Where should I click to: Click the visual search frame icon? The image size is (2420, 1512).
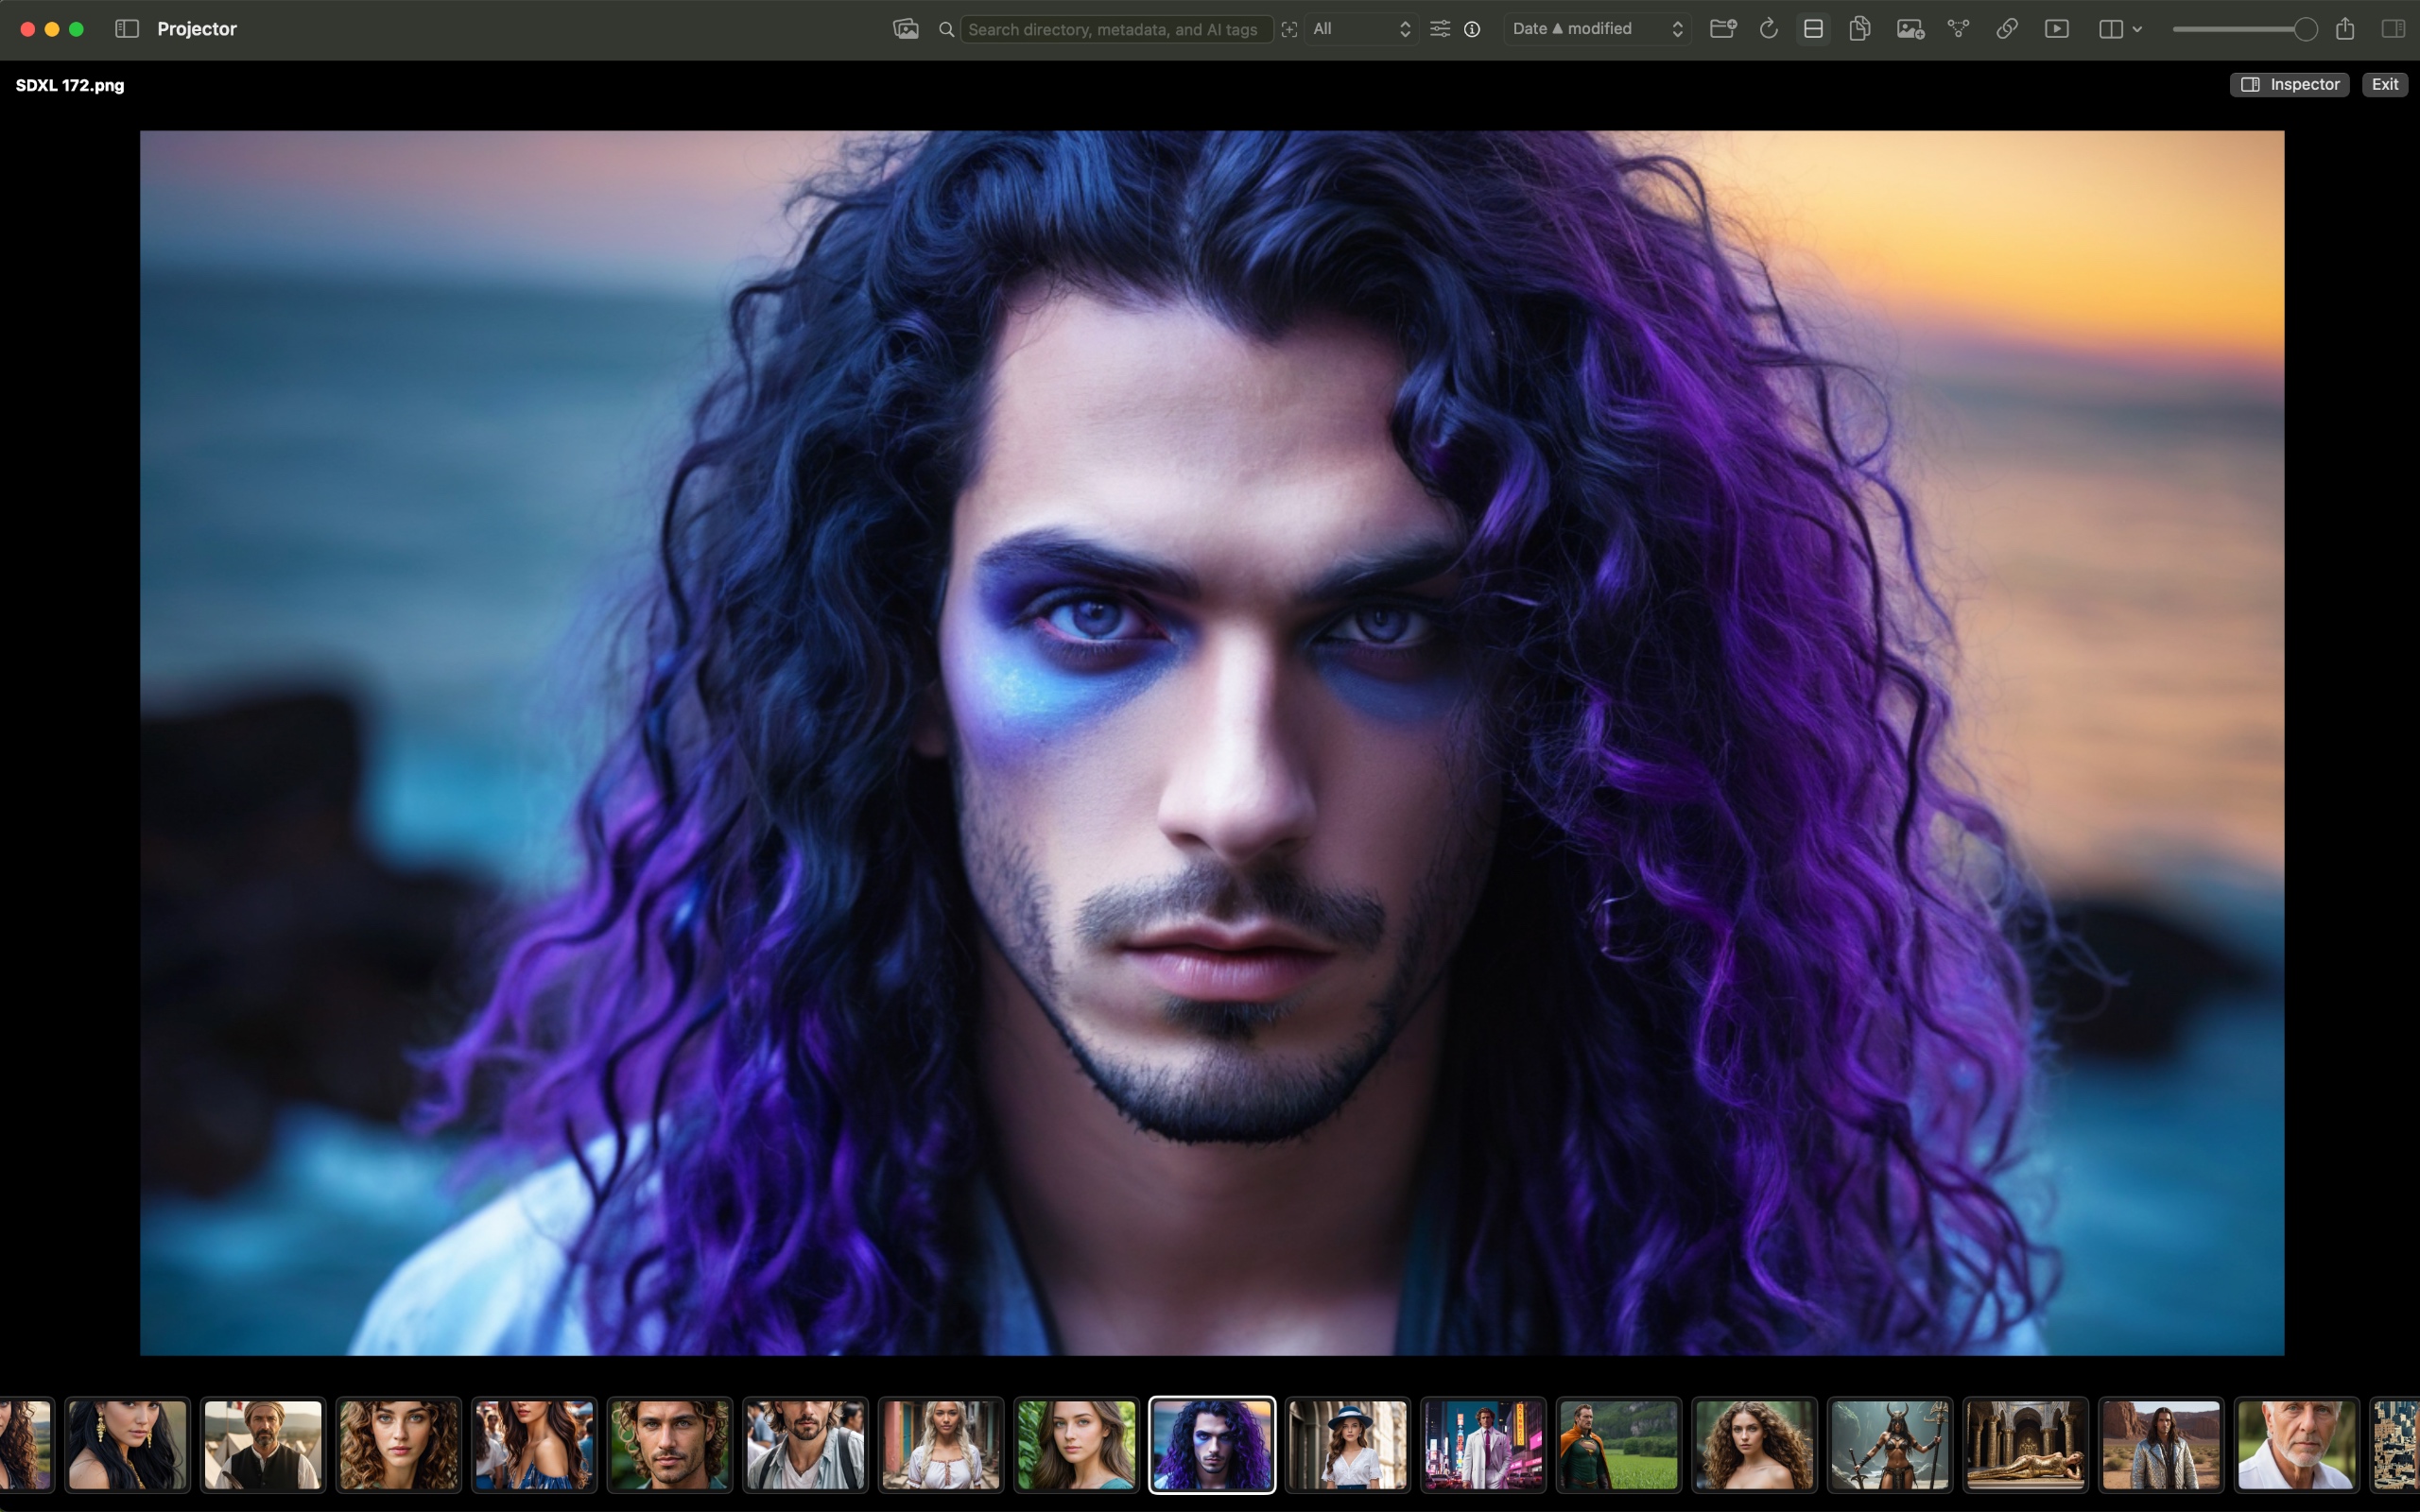(1289, 29)
